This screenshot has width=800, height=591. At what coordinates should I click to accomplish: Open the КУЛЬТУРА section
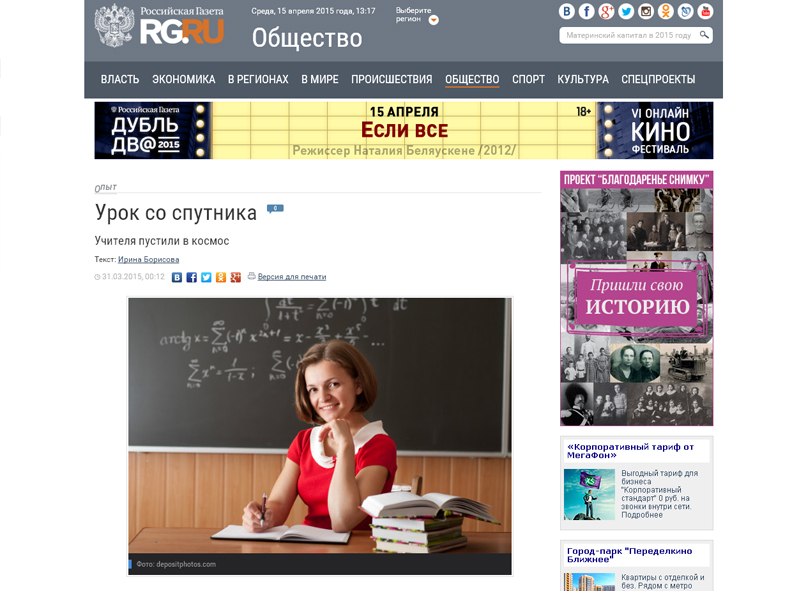pyautogui.click(x=583, y=80)
